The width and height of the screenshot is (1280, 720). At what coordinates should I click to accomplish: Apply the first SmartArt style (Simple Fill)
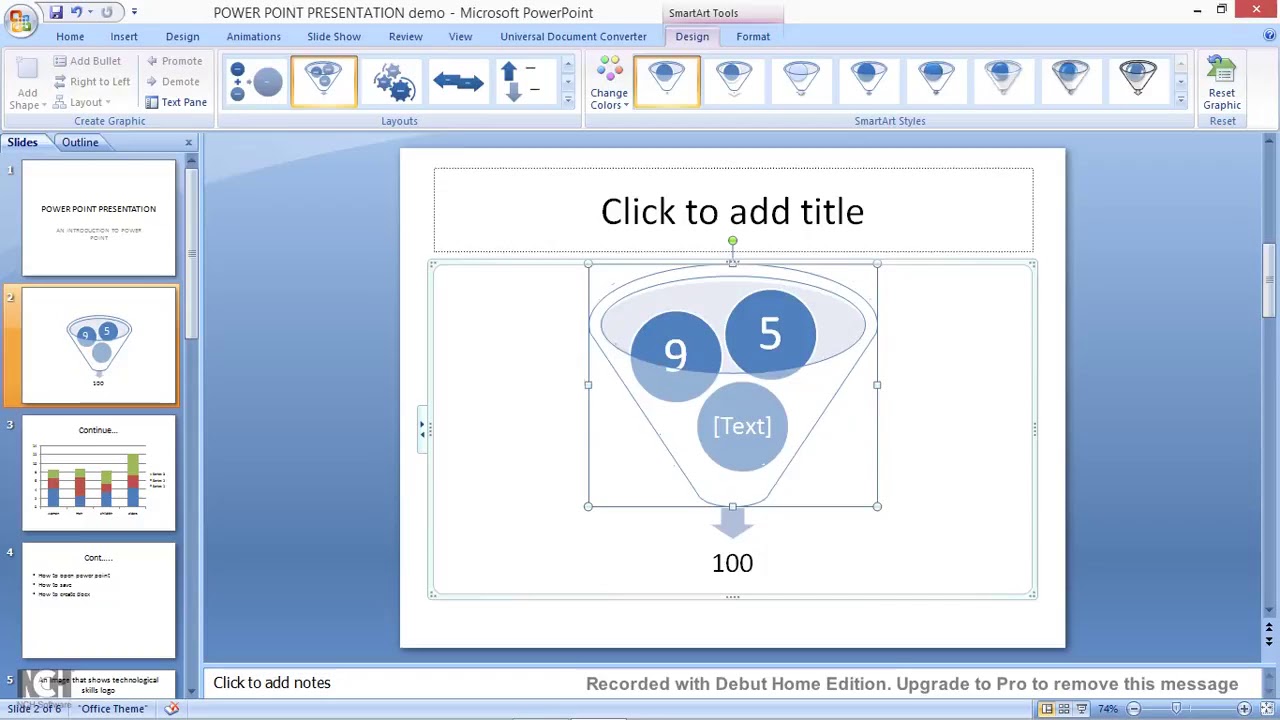coord(666,81)
